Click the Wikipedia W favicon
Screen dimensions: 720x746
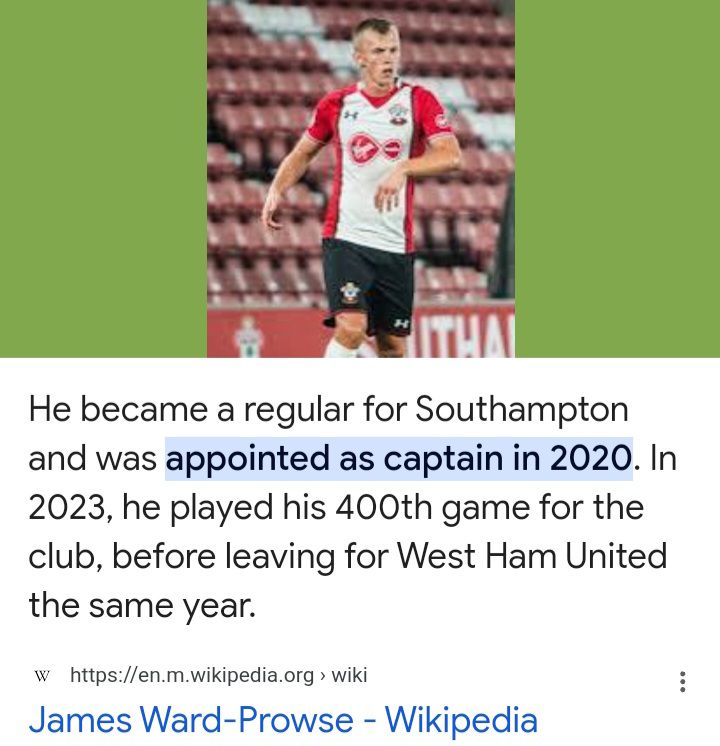click(x=42, y=676)
